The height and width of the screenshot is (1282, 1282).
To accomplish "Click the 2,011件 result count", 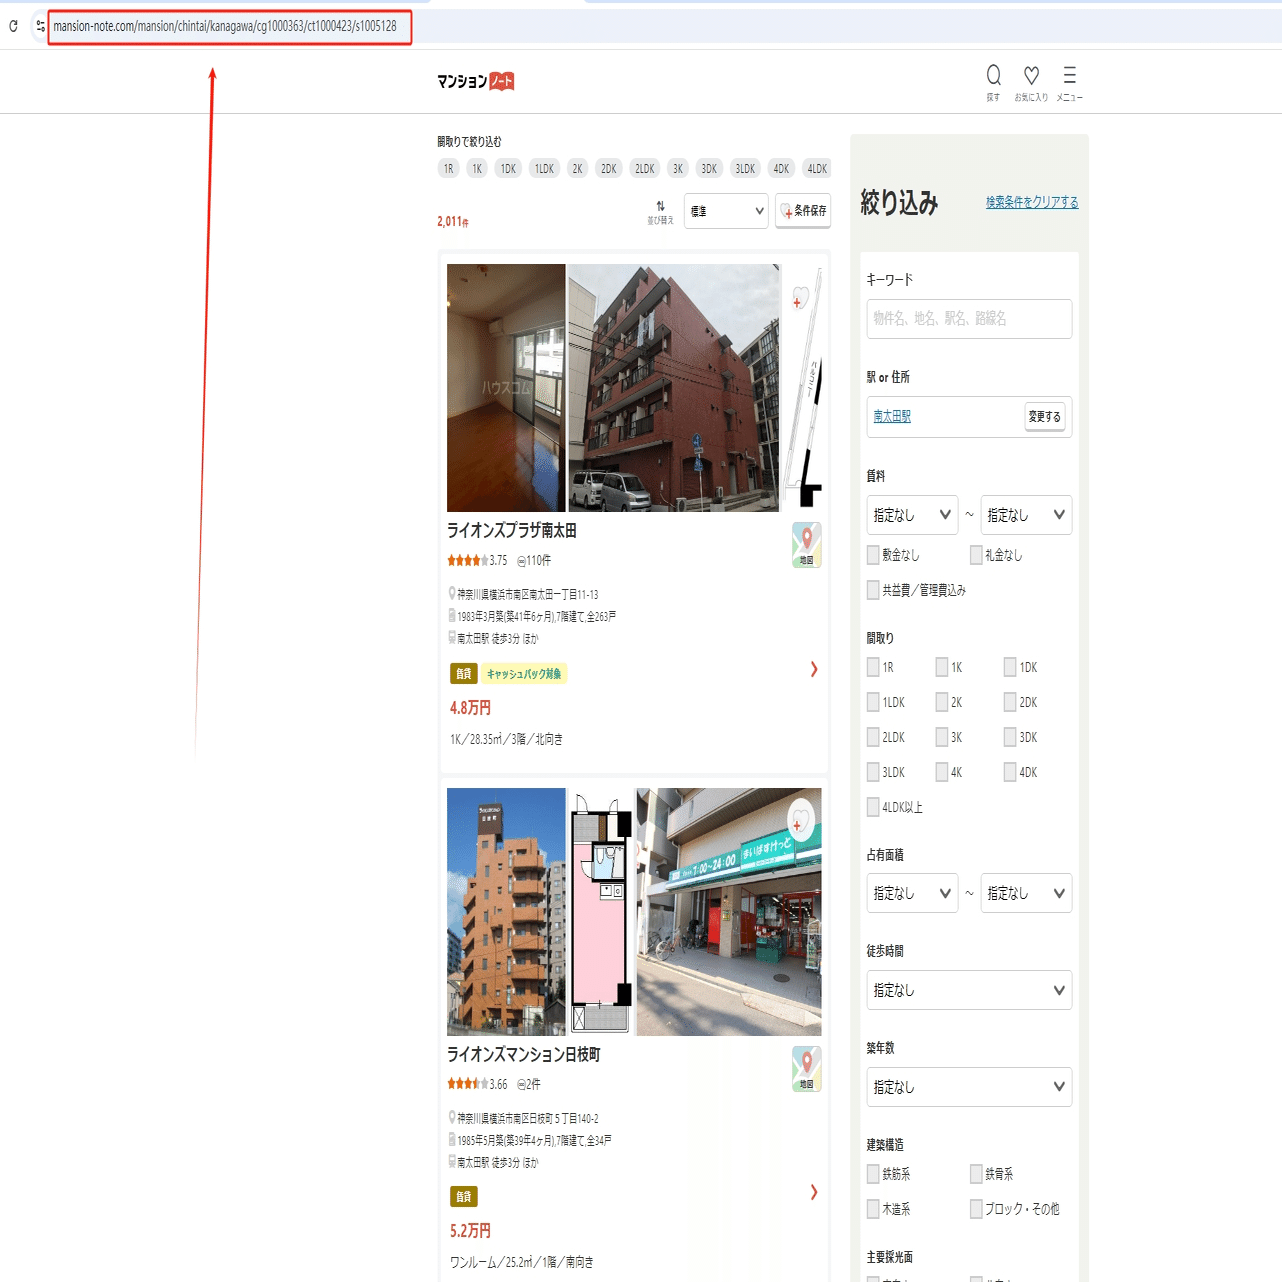I will [453, 221].
